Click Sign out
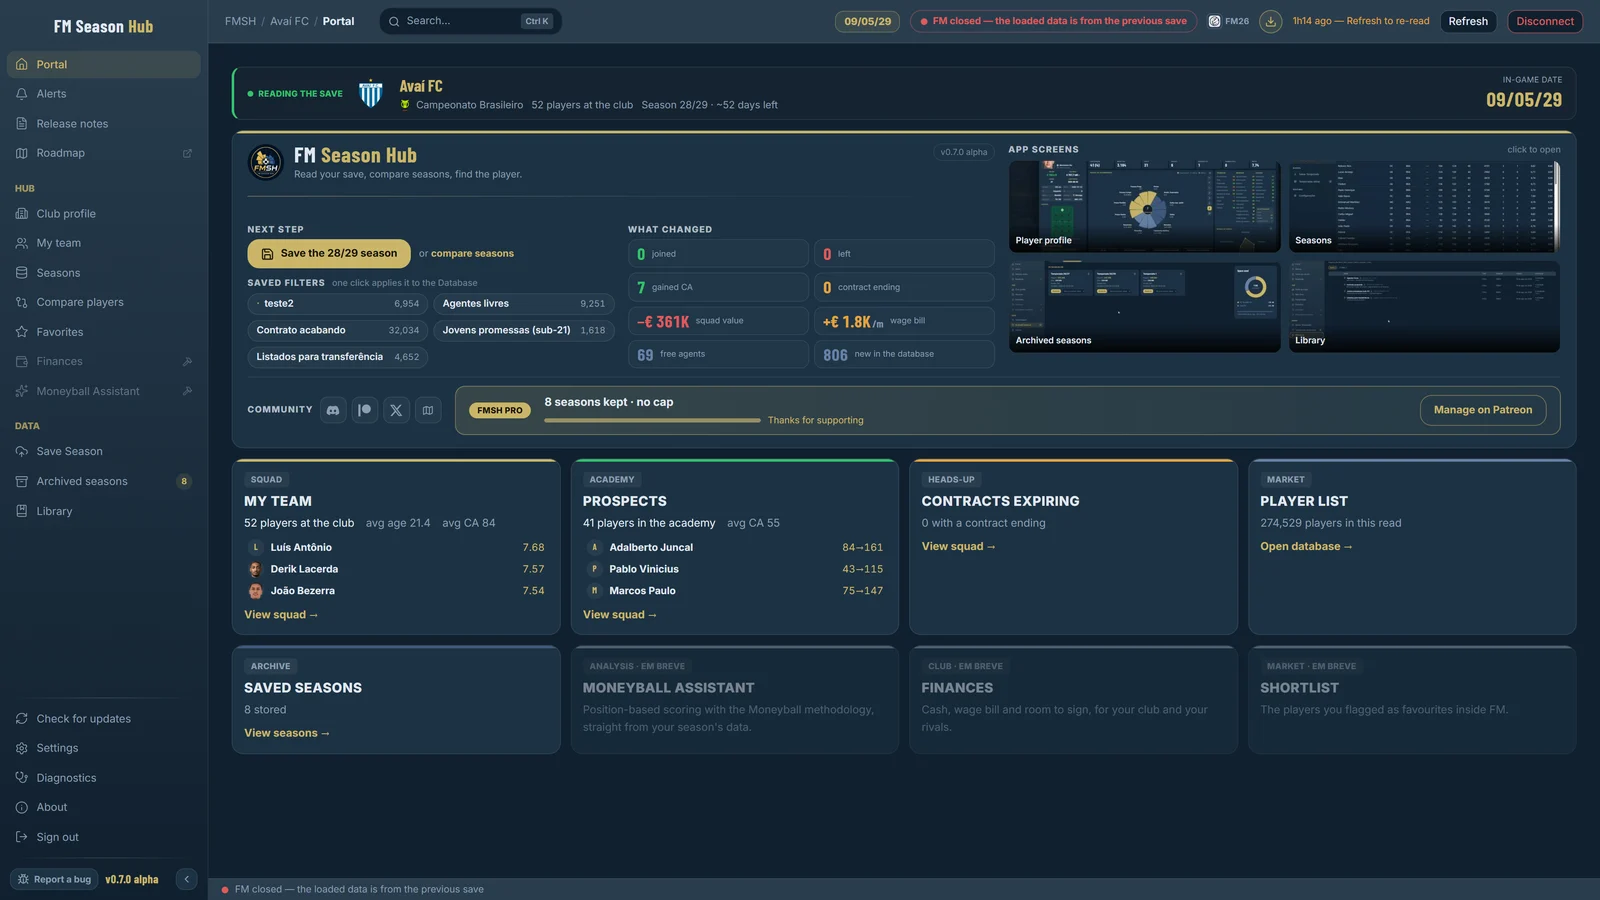Screen dimensions: 1600x900 tap(104, 837)
